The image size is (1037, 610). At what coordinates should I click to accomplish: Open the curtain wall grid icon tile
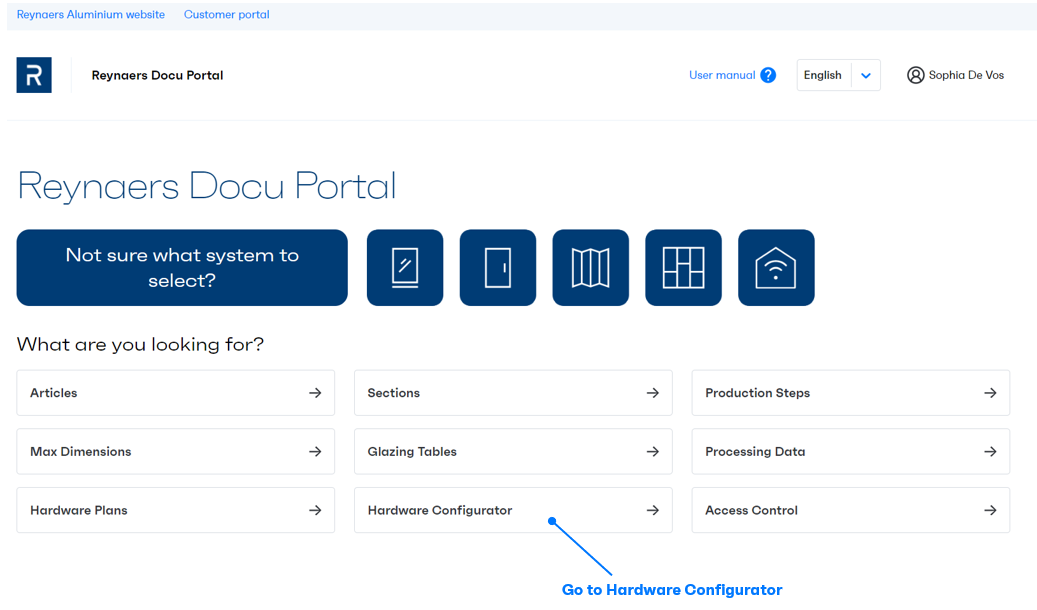point(683,267)
